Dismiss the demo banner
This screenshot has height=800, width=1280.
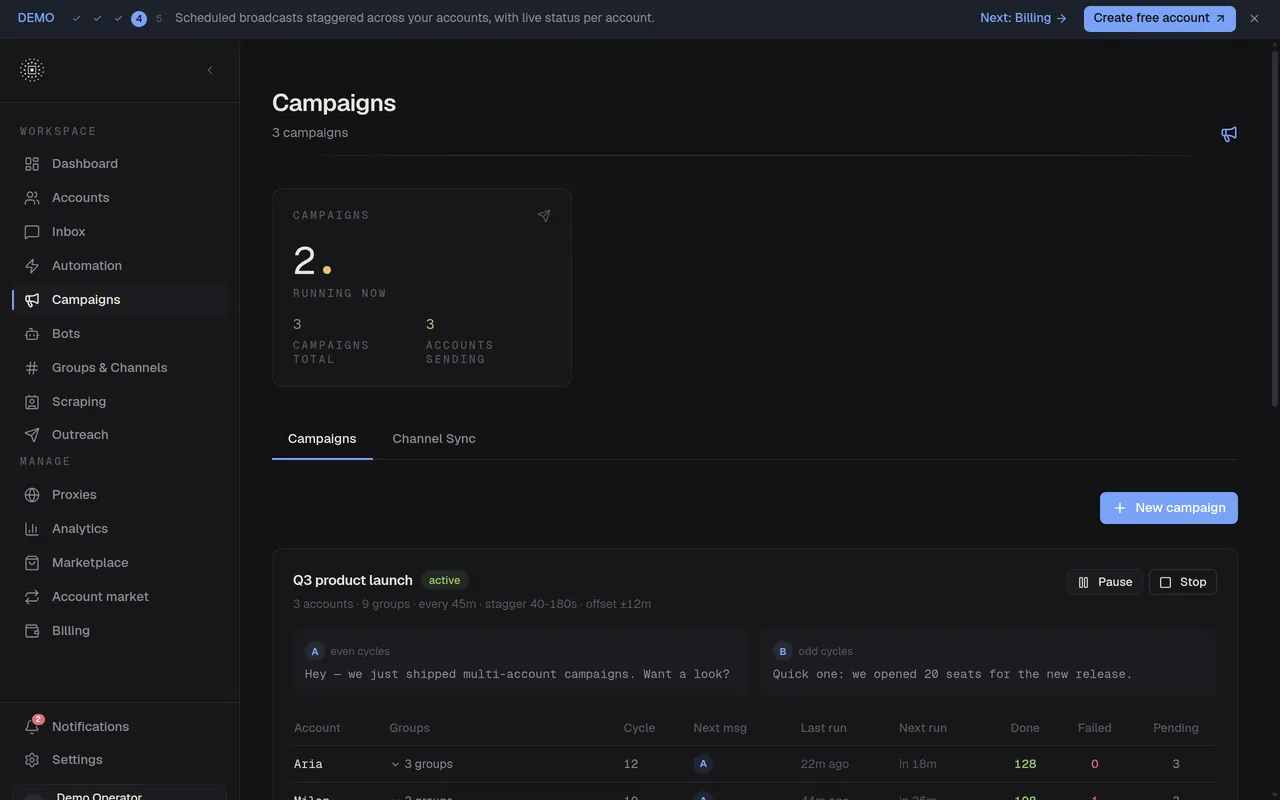coord(1254,18)
